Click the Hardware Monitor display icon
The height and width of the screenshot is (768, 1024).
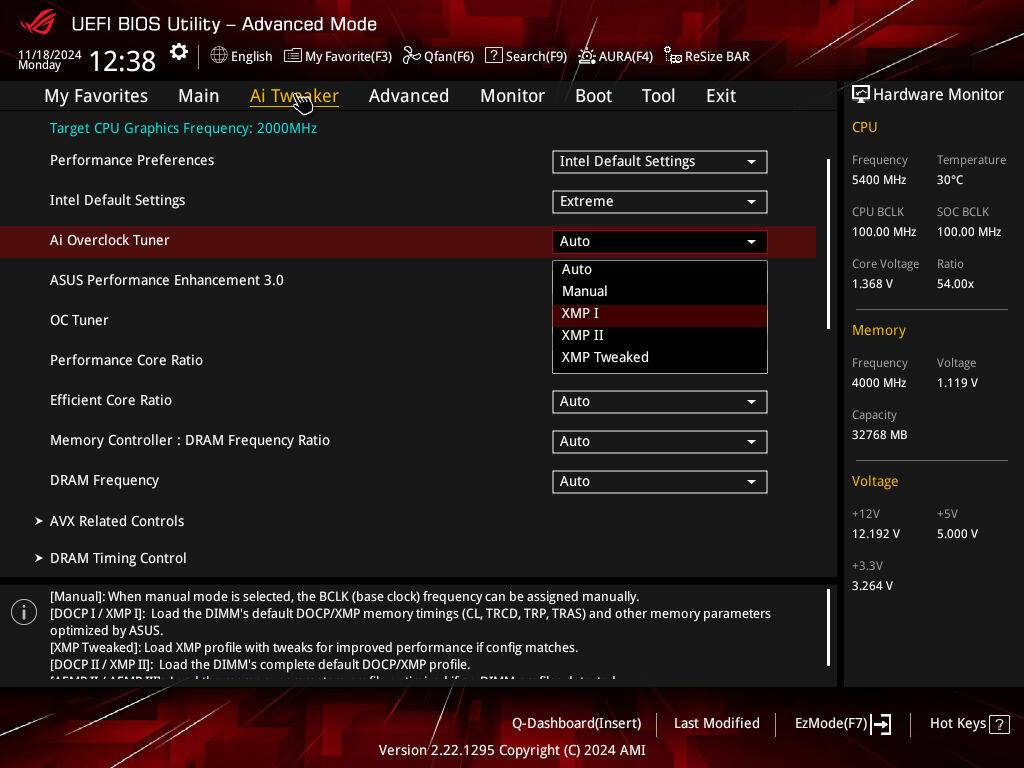[861, 95]
